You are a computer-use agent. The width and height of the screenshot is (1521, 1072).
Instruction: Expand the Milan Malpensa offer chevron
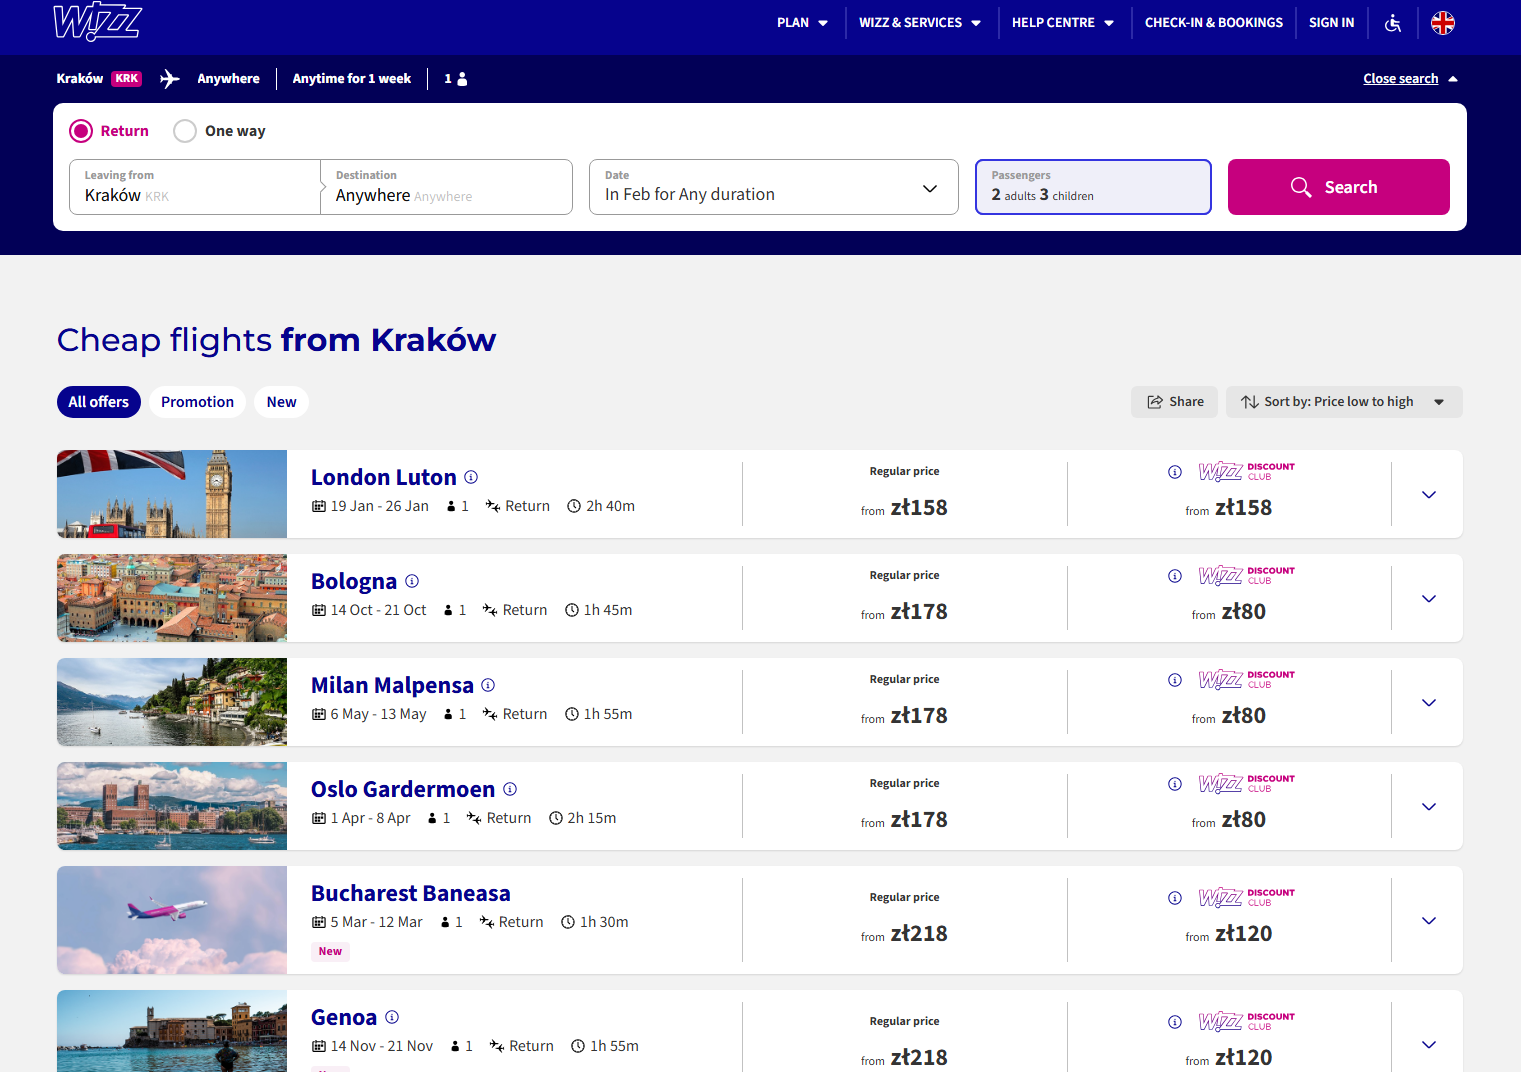(x=1429, y=703)
